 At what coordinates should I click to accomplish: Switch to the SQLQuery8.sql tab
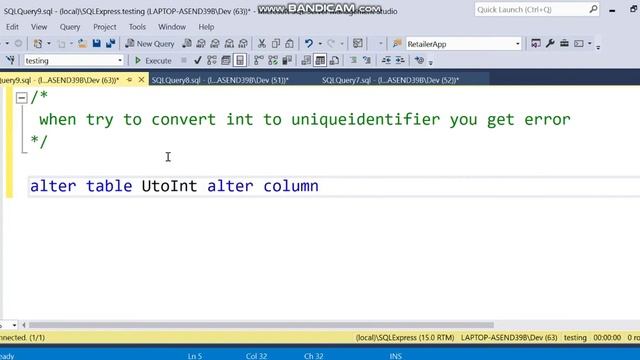pyautogui.click(x=220, y=80)
